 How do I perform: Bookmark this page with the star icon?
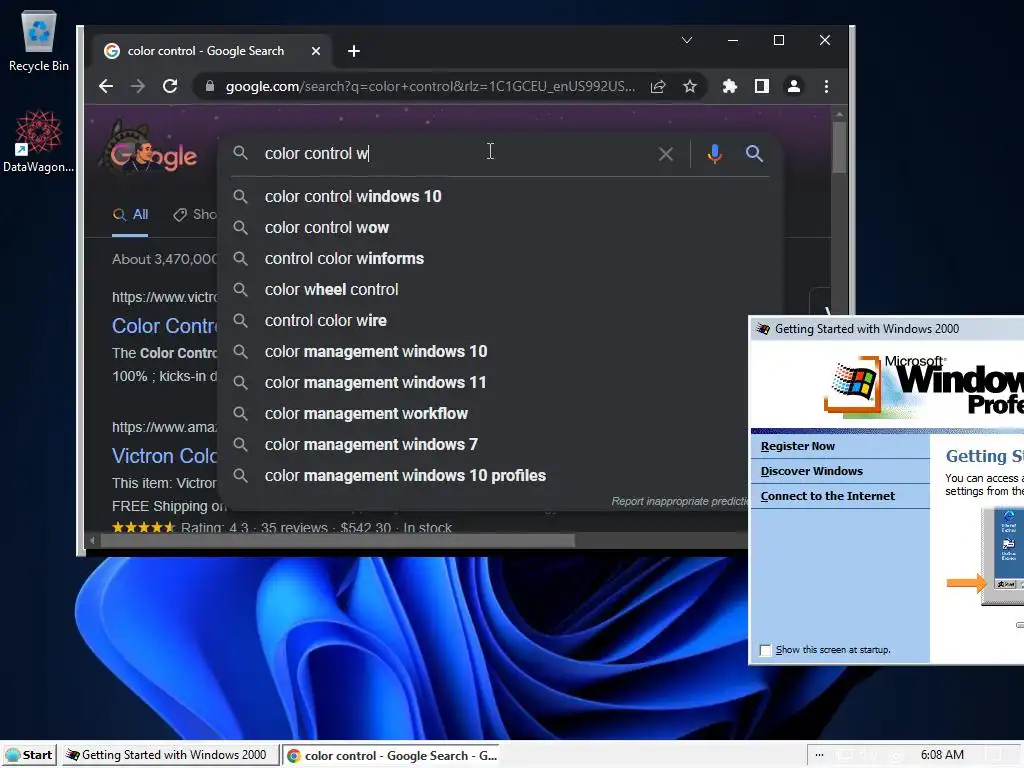[690, 86]
